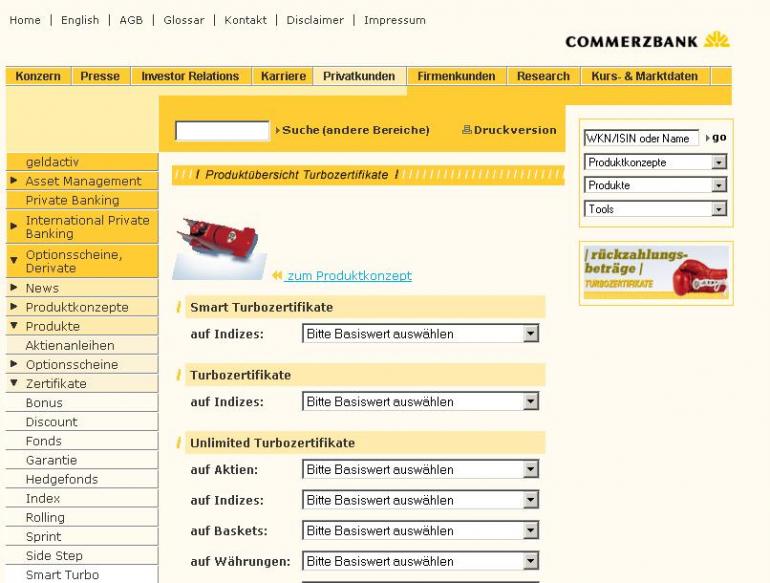Open the auf Währungen Basiswert dropdown
This screenshot has height=583, width=770.
tap(420, 561)
